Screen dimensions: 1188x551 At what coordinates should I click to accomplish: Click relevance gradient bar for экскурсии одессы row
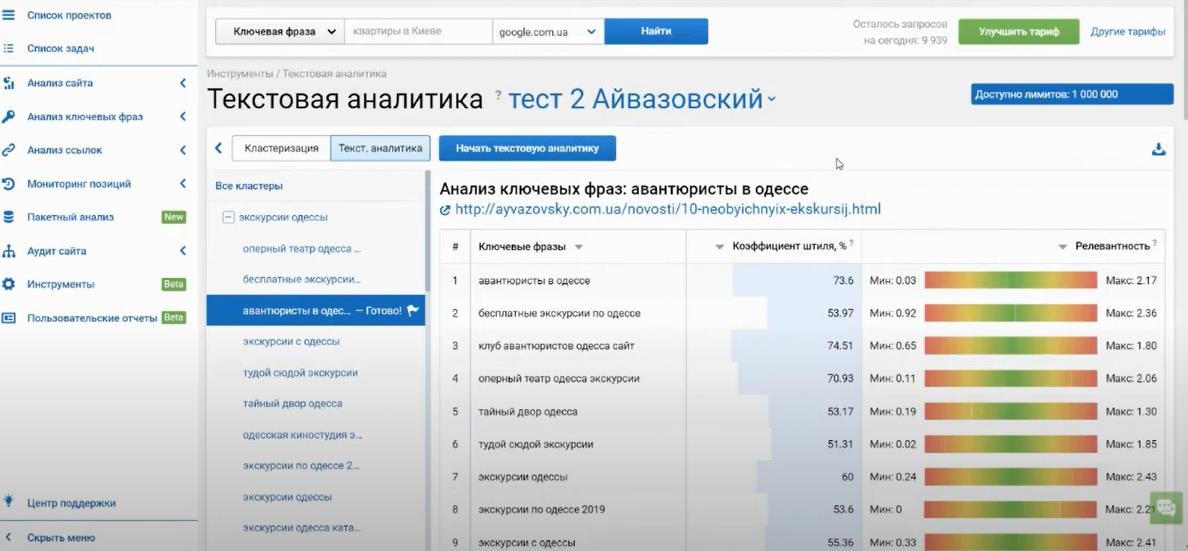click(x=1011, y=477)
